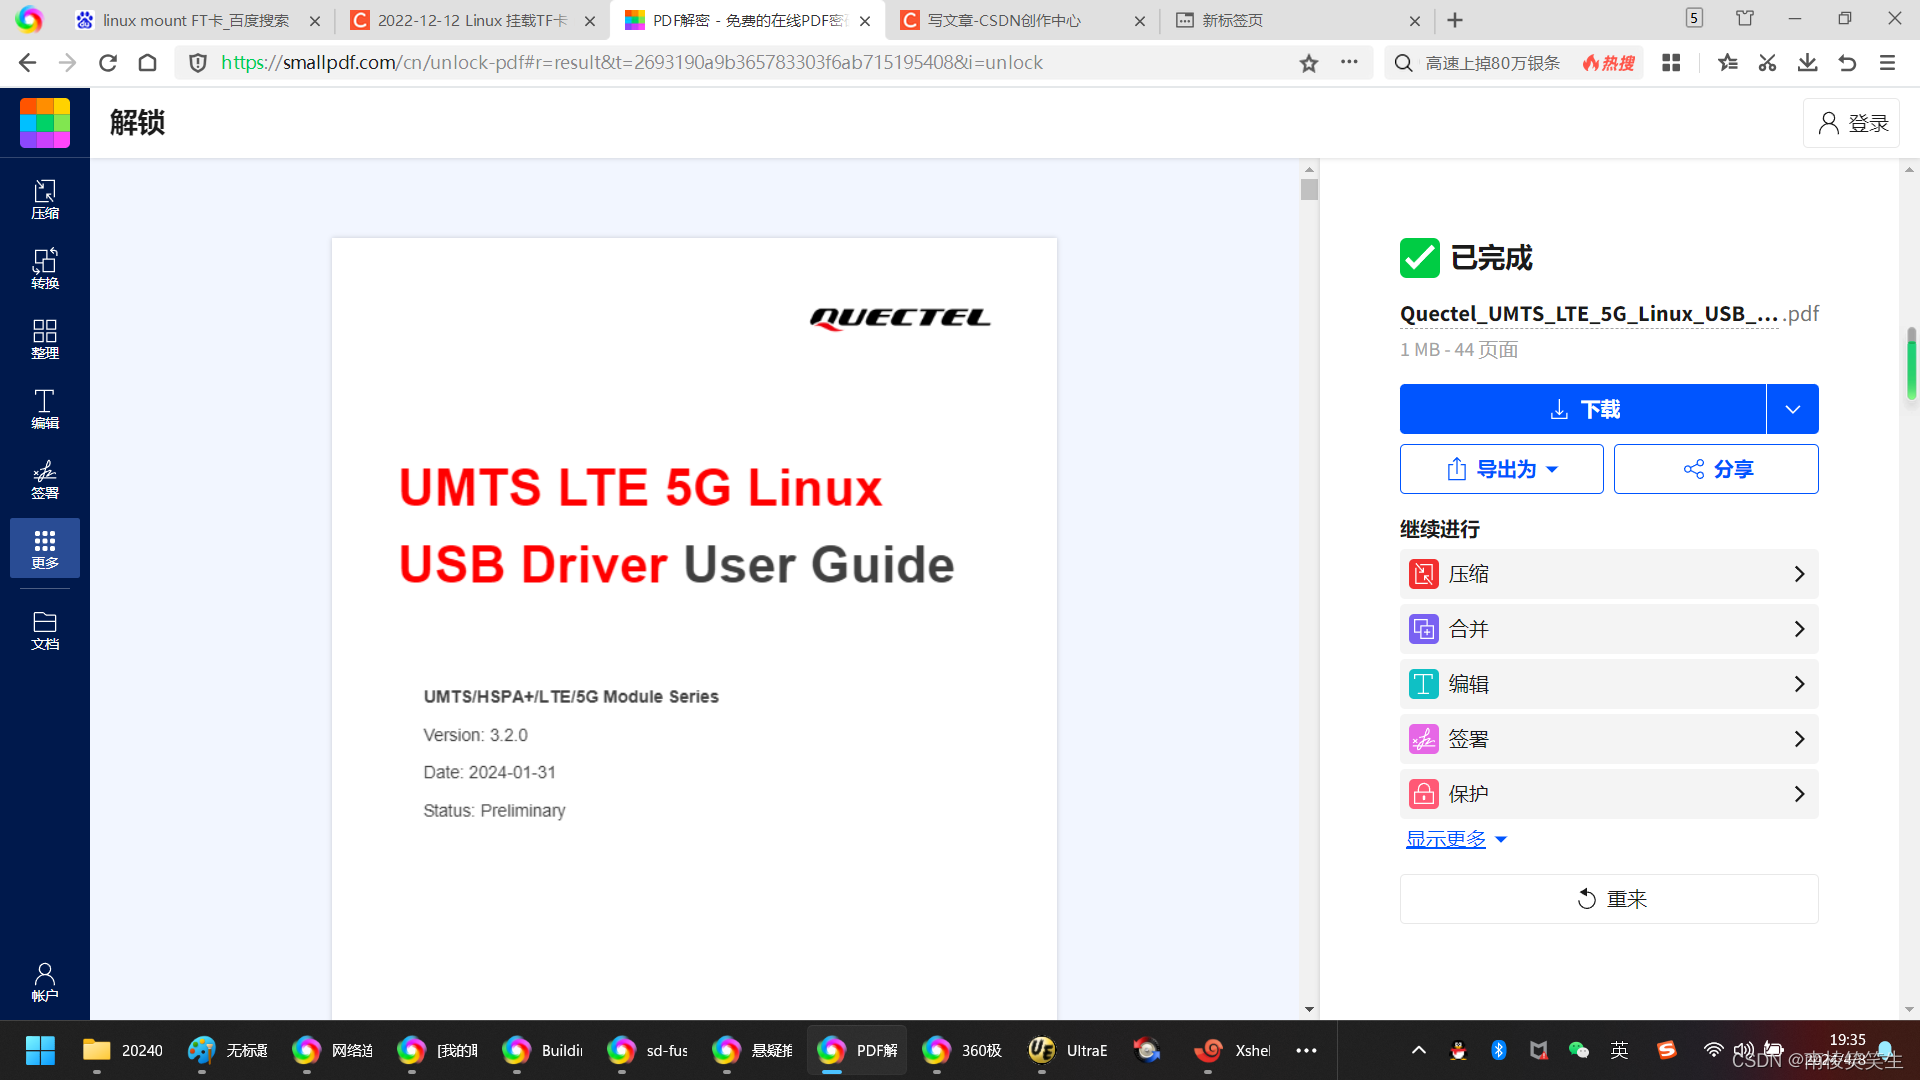Viewport: 1920px width, 1080px height.
Task: Reload the current page
Action: tap(108, 63)
